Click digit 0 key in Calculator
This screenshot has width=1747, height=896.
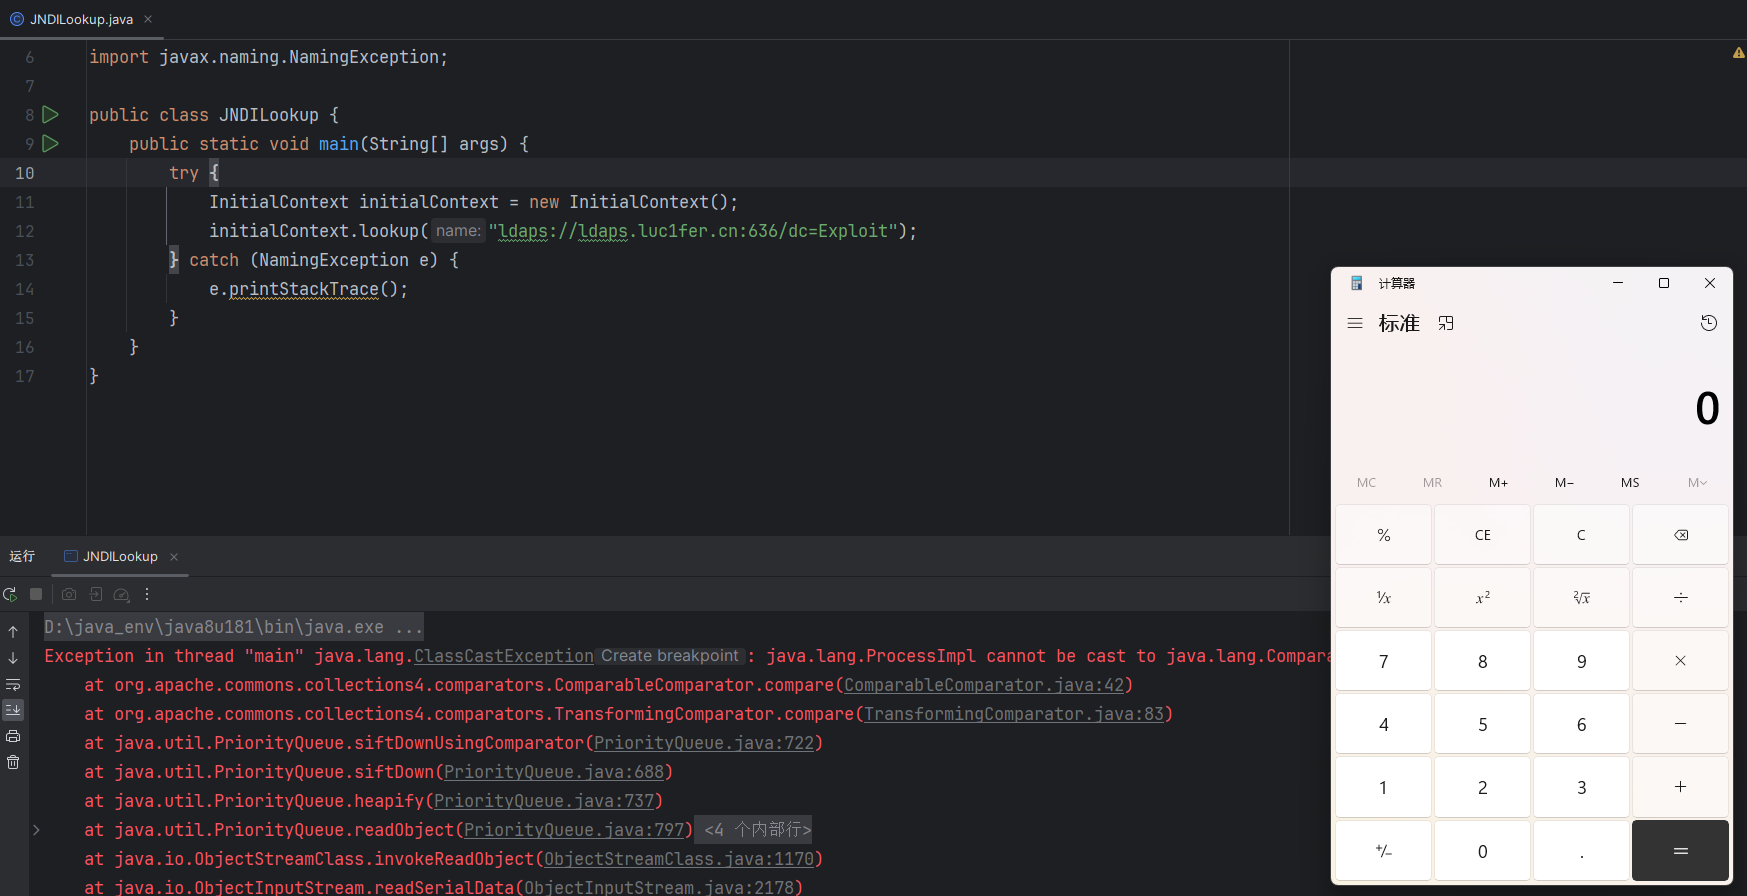click(x=1482, y=851)
